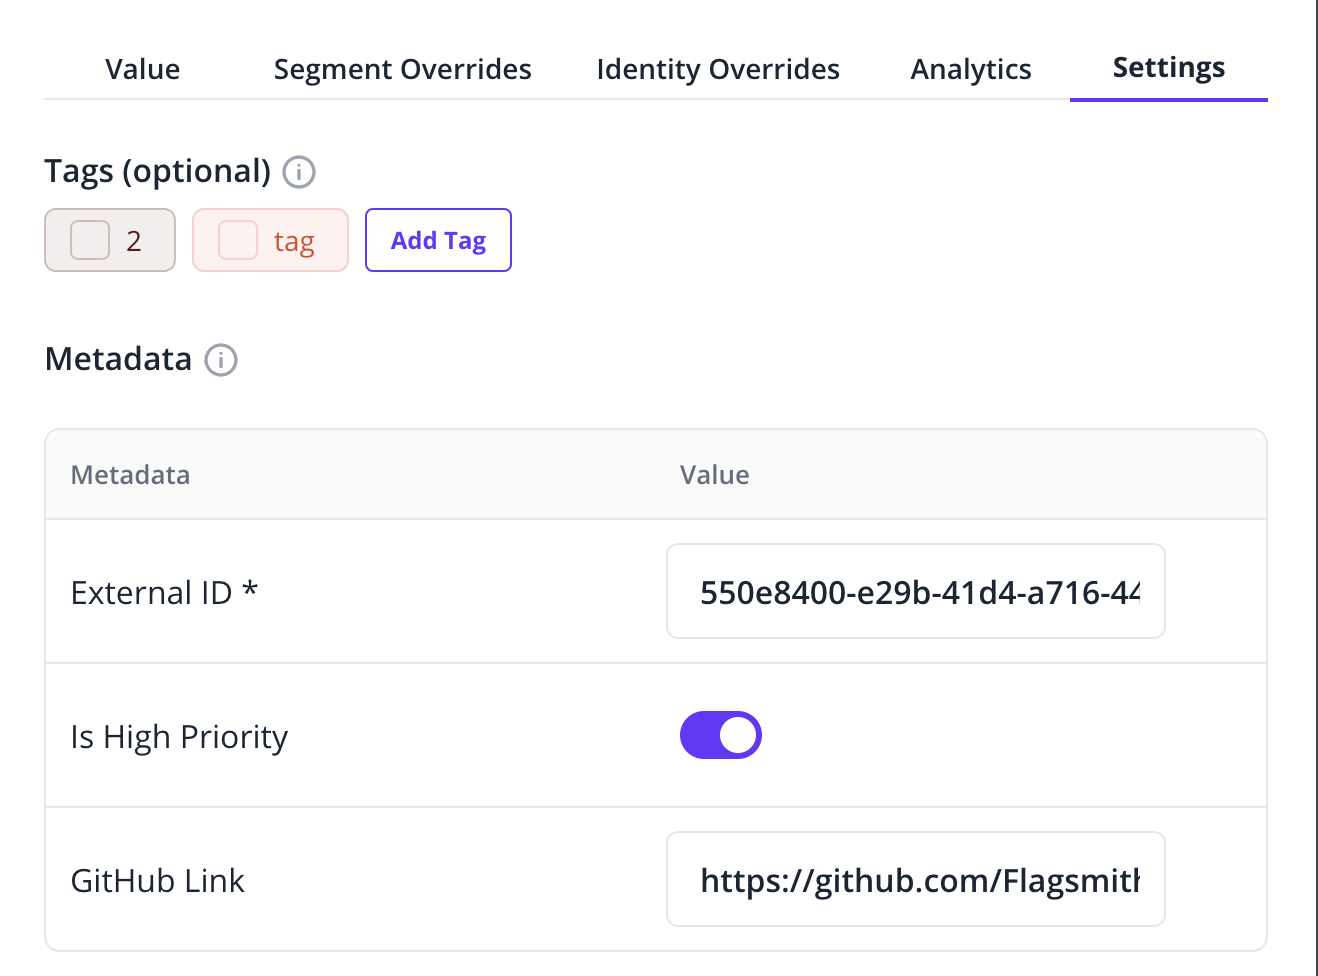This screenshot has height=976, width=1318.
Task: Switch to the Value tab
Action: [x=143, y=69]
